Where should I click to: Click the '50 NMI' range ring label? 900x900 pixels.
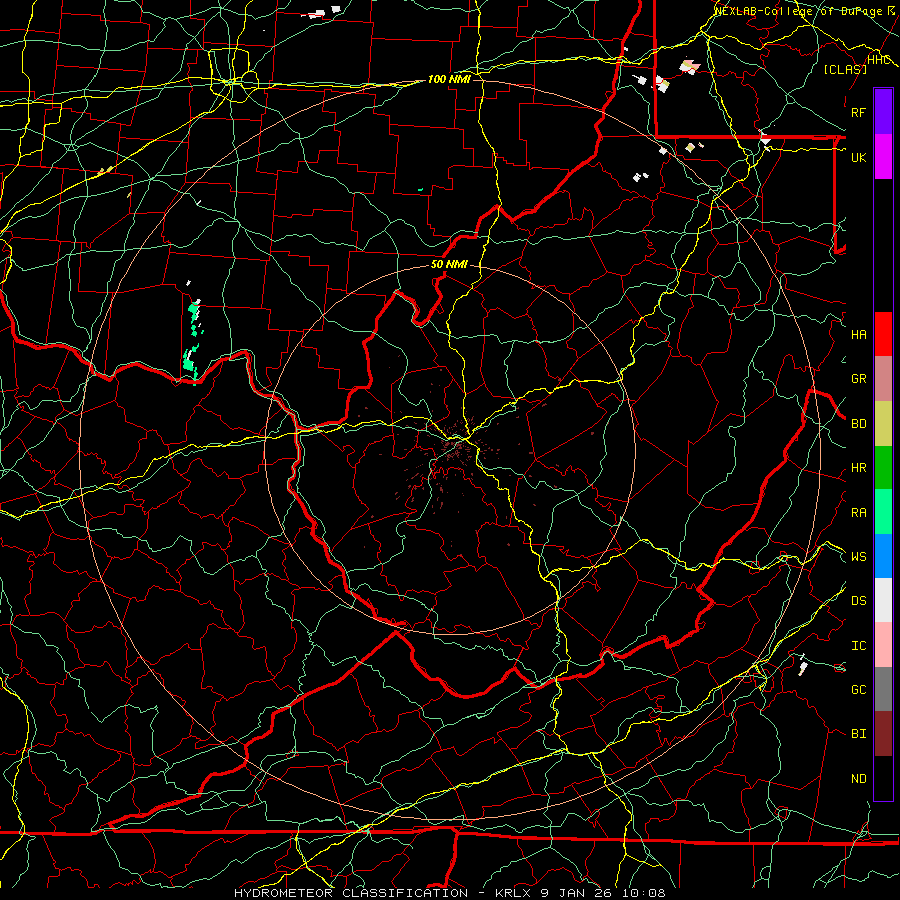point(449,264)
